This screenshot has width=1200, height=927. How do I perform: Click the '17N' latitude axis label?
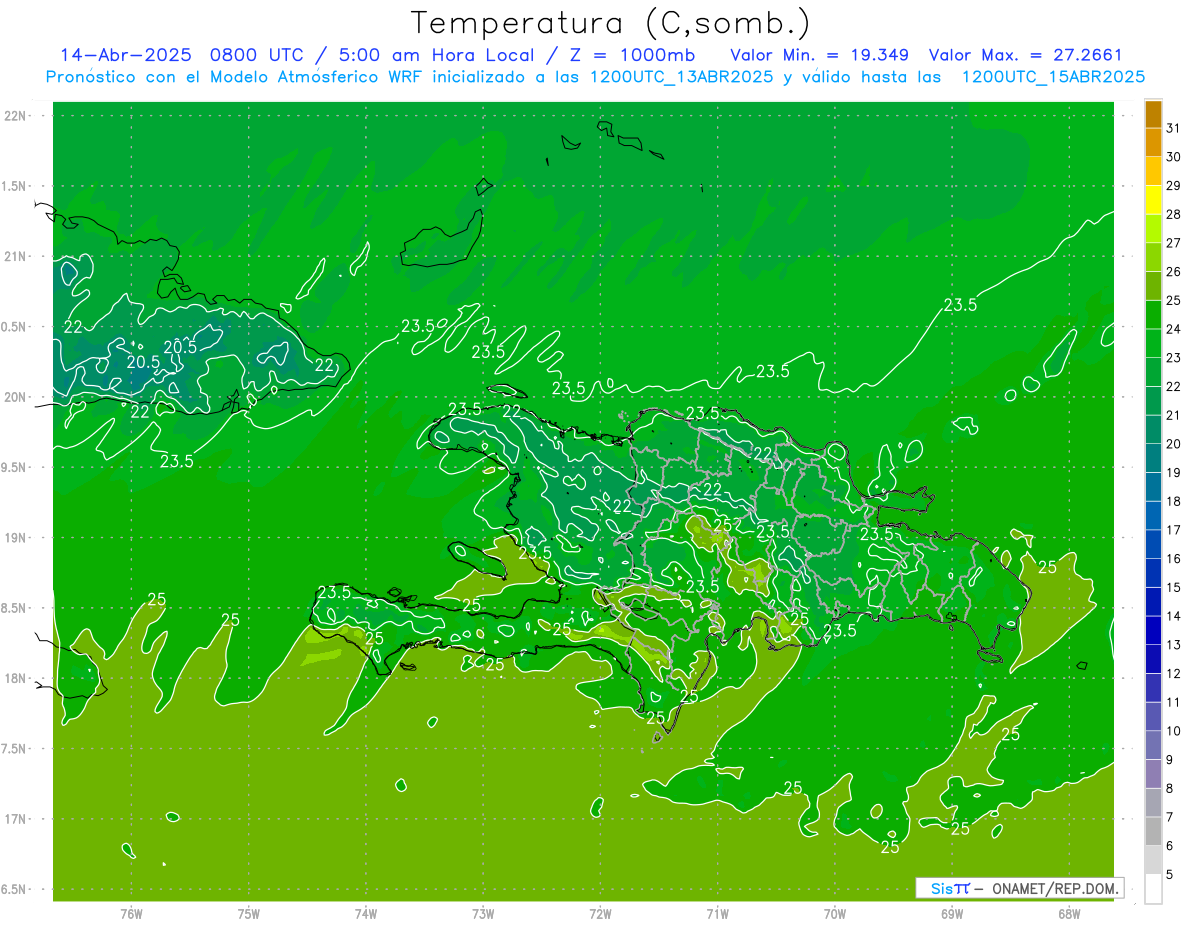pyautogui.click(x=16, y=820)
